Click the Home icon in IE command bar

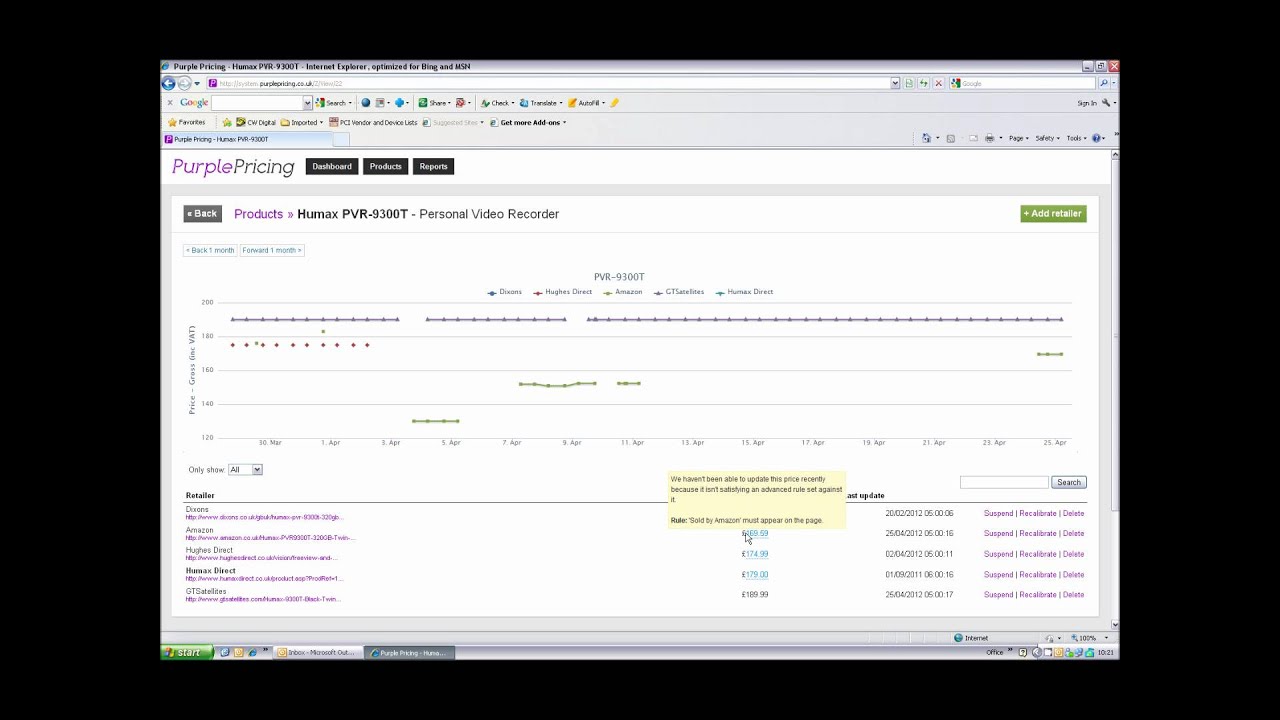(929, 138)
